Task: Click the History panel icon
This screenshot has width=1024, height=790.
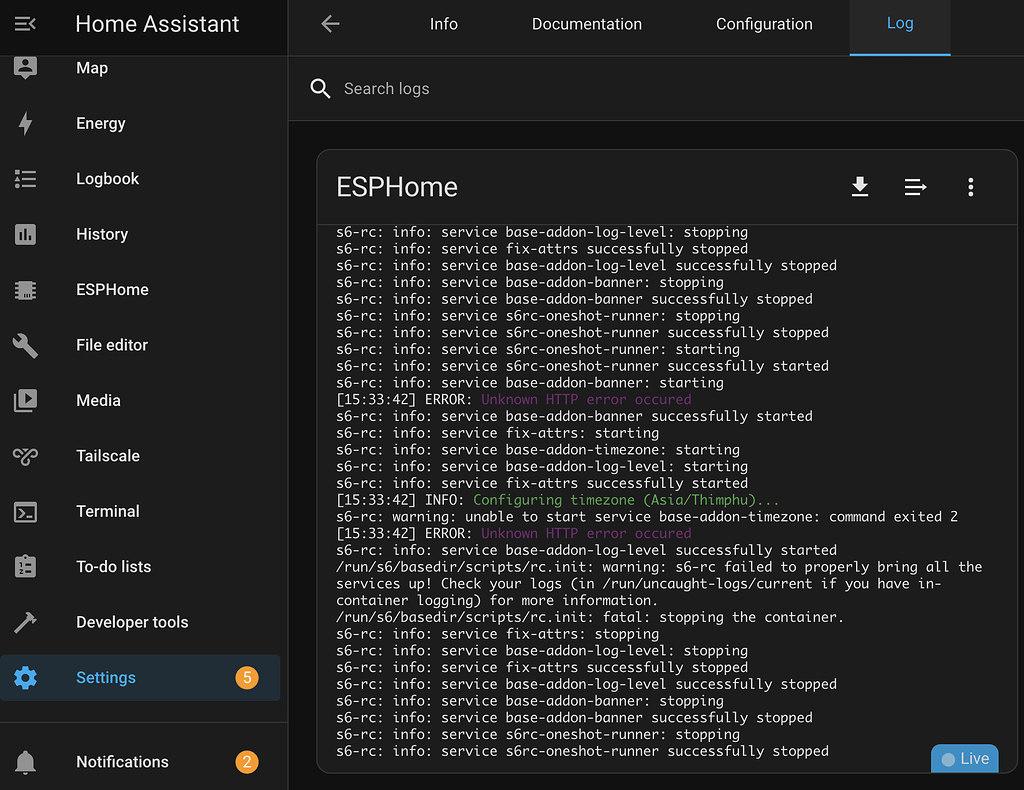Action: point(27,234)
